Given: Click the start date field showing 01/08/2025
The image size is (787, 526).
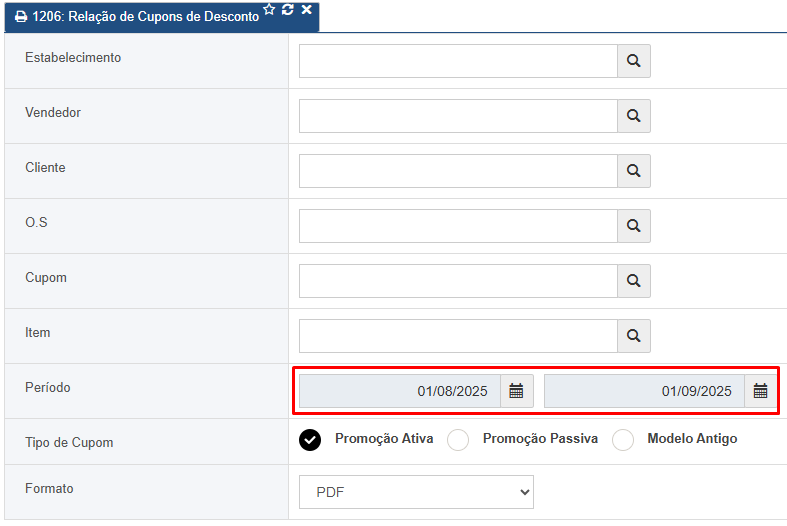Looking at the screenshot, I should [x=400, y=391].
